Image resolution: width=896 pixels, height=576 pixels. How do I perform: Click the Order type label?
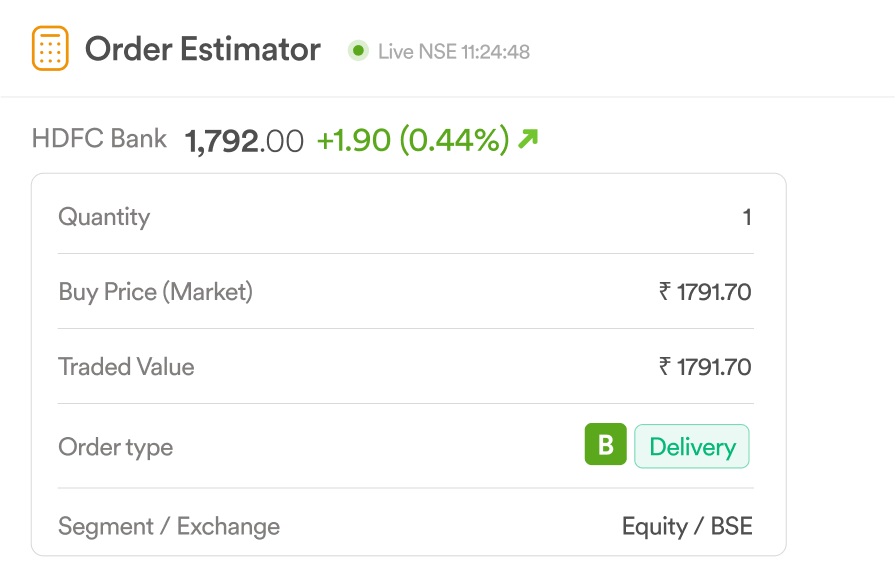click(x=115, y=447)
